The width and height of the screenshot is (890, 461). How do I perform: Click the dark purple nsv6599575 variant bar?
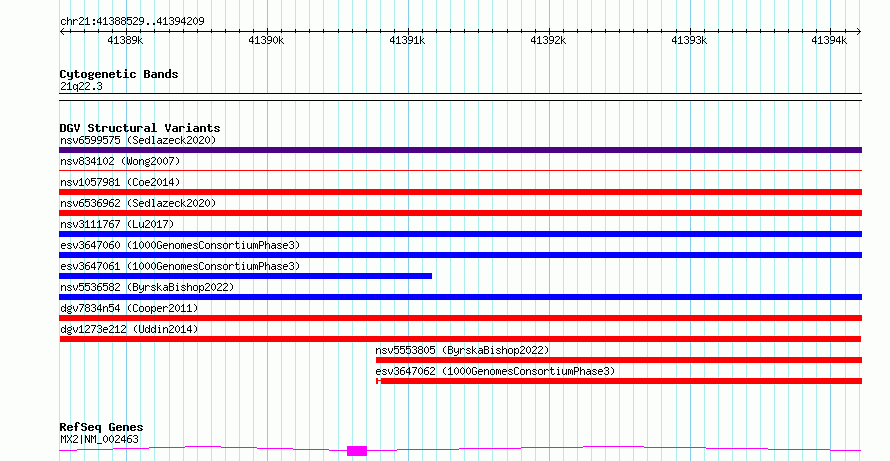(x=460, y=150)
